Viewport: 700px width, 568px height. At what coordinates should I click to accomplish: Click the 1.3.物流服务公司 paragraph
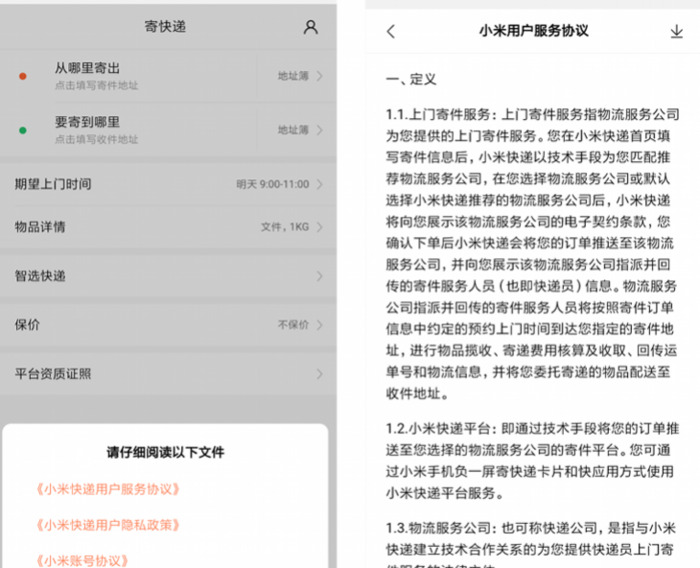532,544
